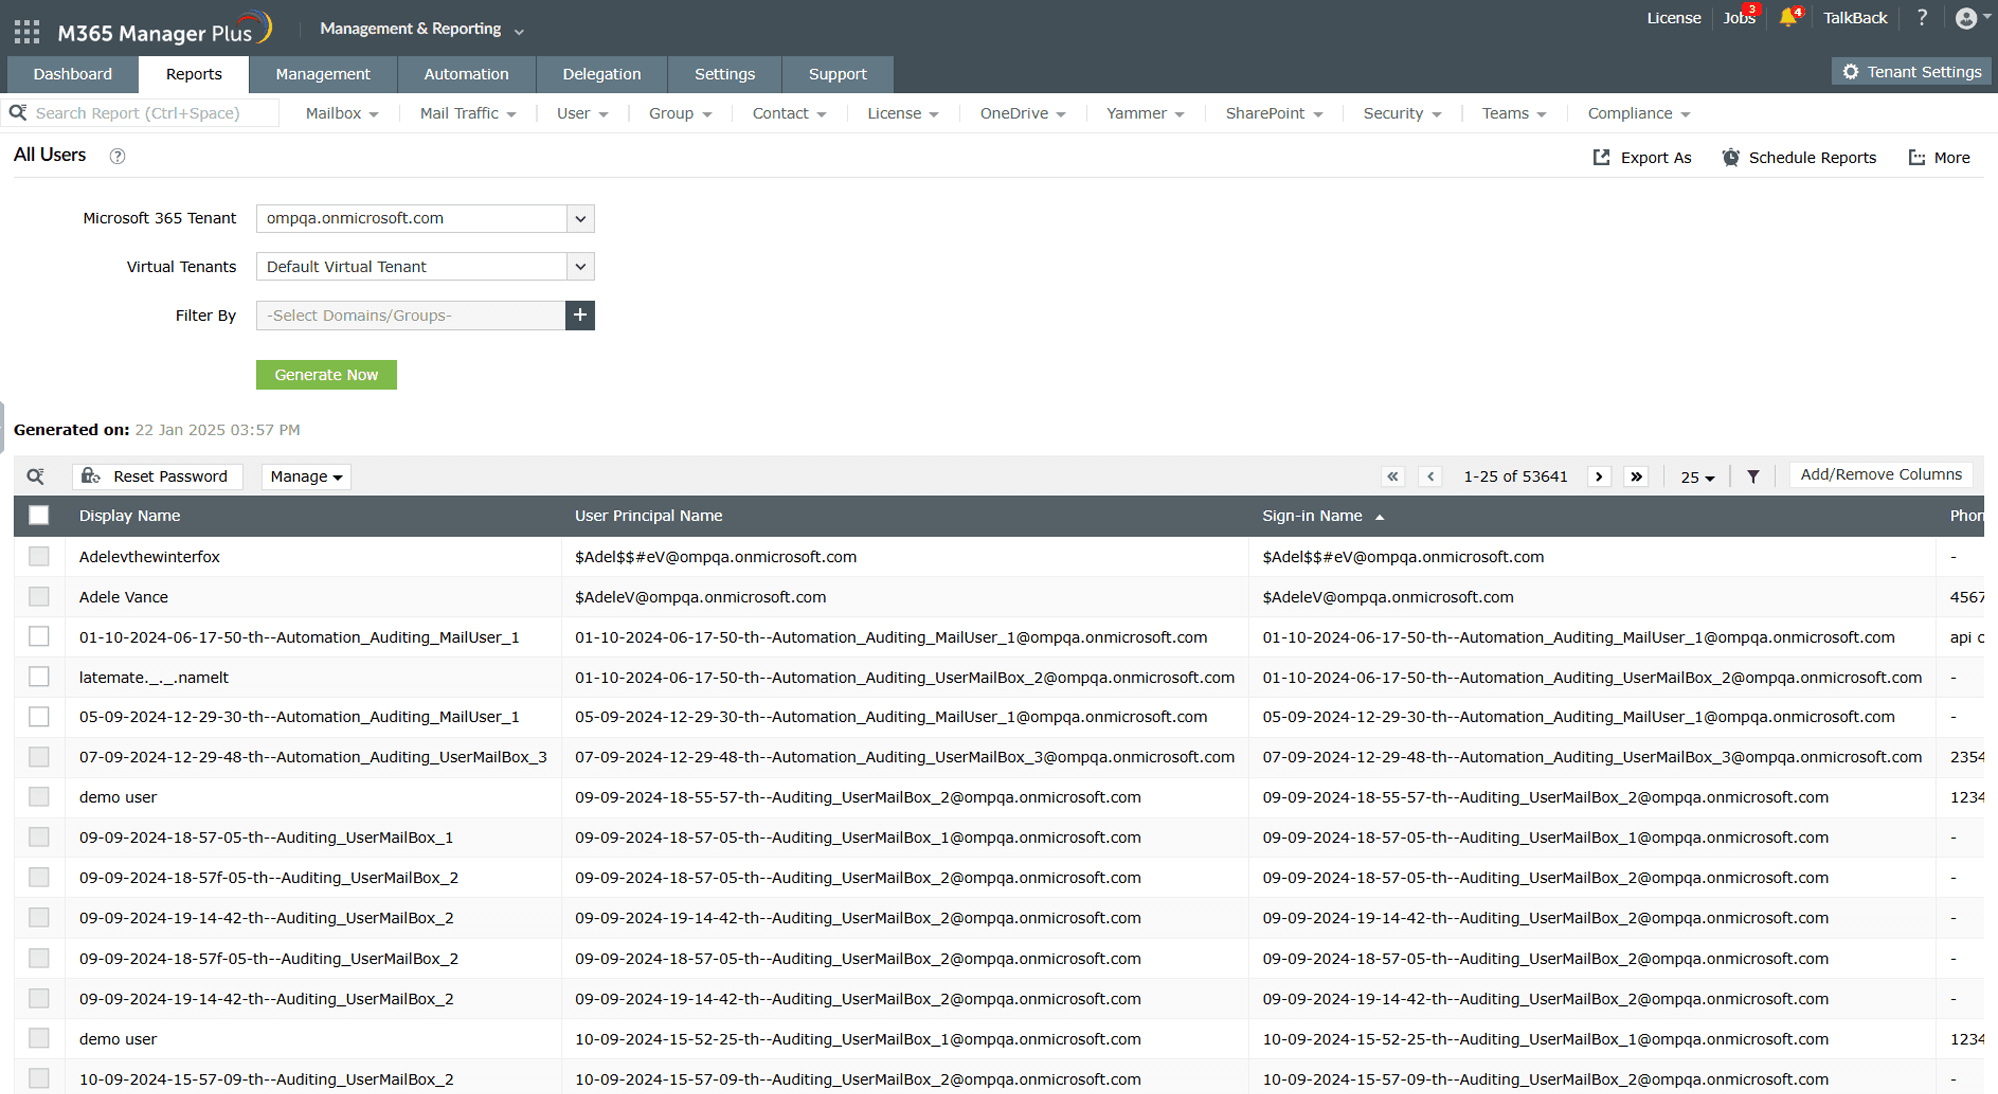The height and width of the screenshot is (1094, 1998).
Task: Click the Add/Remove Columns button
Action: (x=1880, y=474)
